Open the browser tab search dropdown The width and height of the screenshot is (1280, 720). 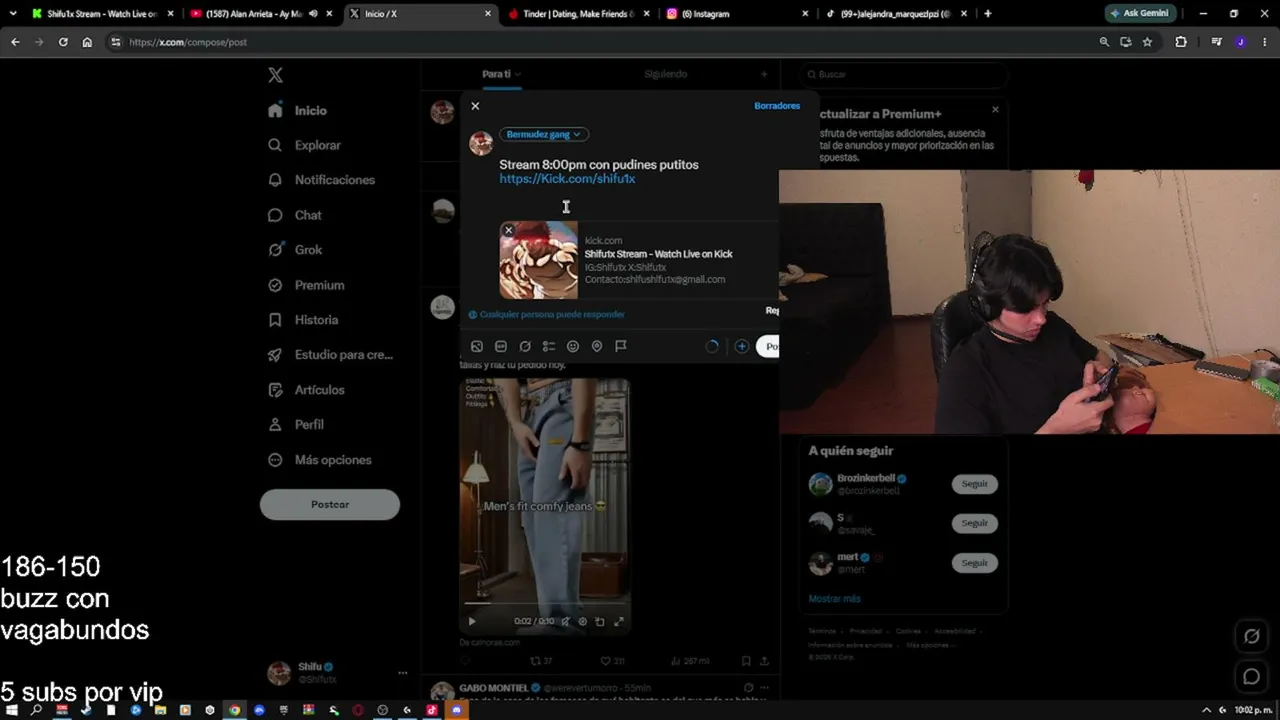(13, 14)
